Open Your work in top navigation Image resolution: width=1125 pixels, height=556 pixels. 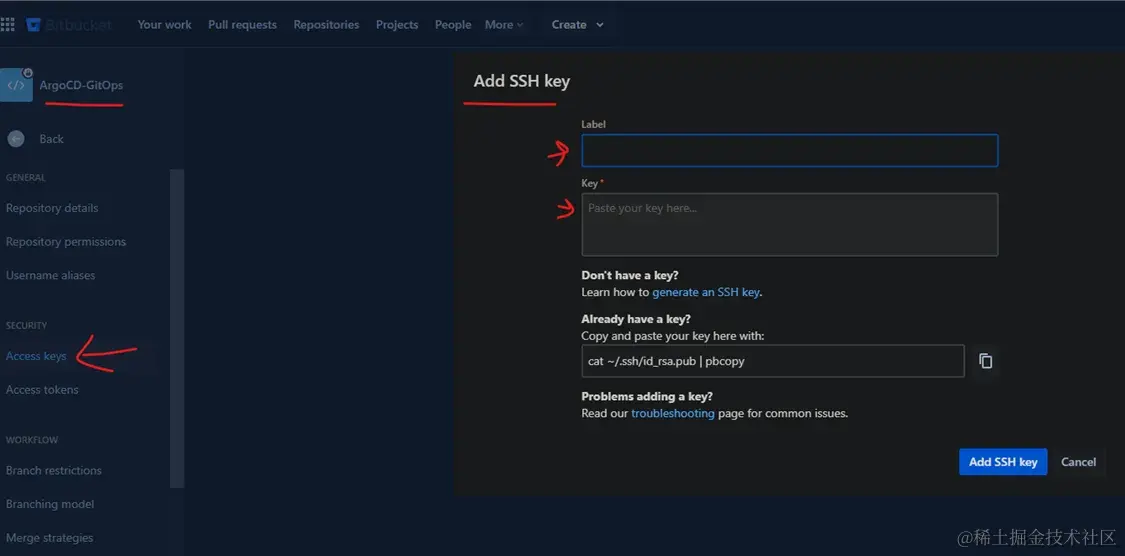[164, 24]
